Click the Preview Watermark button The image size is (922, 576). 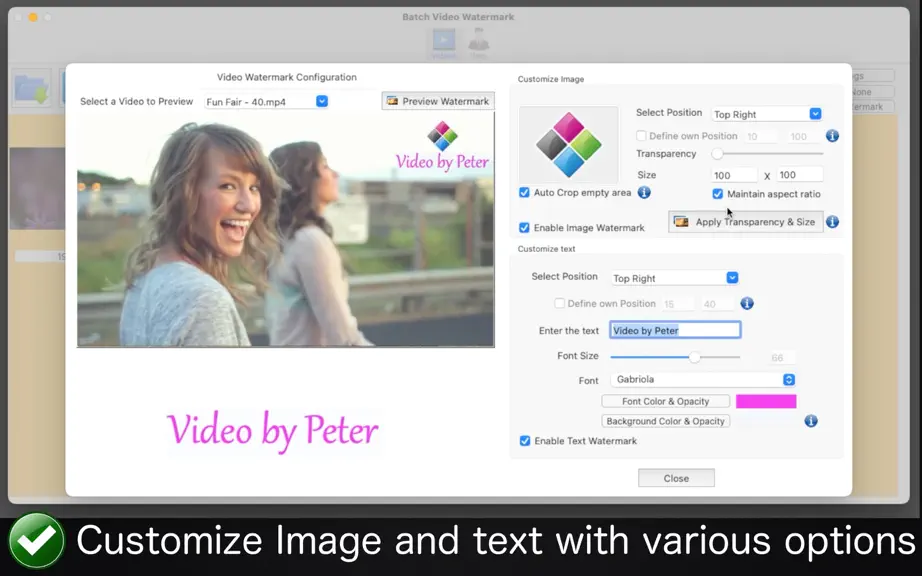click(x=438, y=101)
